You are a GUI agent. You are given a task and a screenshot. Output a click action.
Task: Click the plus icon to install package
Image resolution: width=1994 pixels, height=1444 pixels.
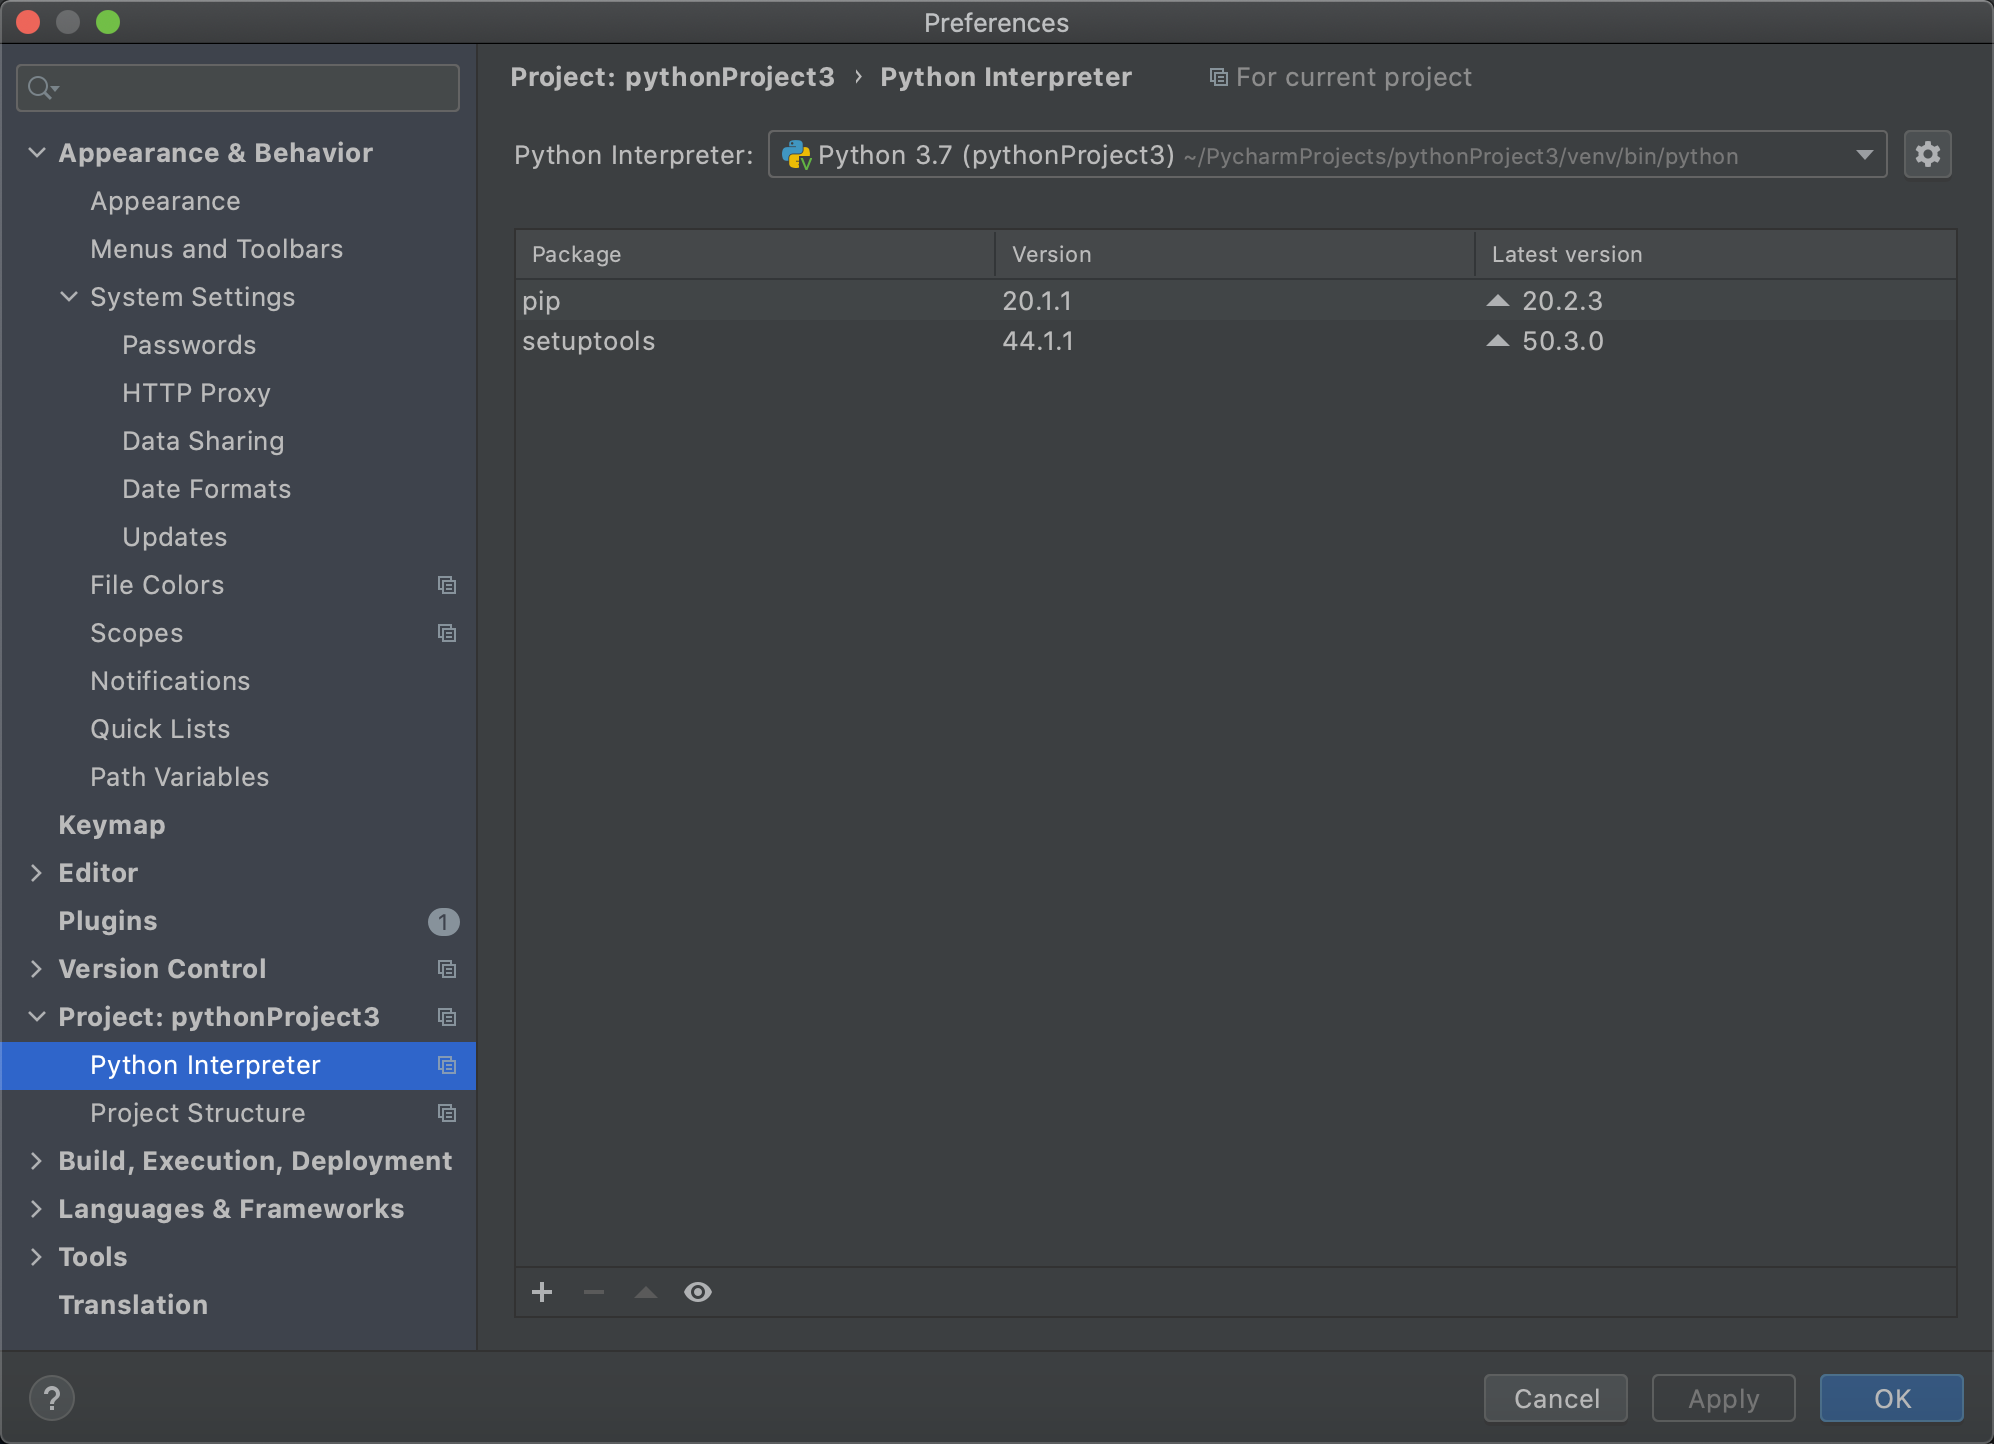[x=542, y=1292]
